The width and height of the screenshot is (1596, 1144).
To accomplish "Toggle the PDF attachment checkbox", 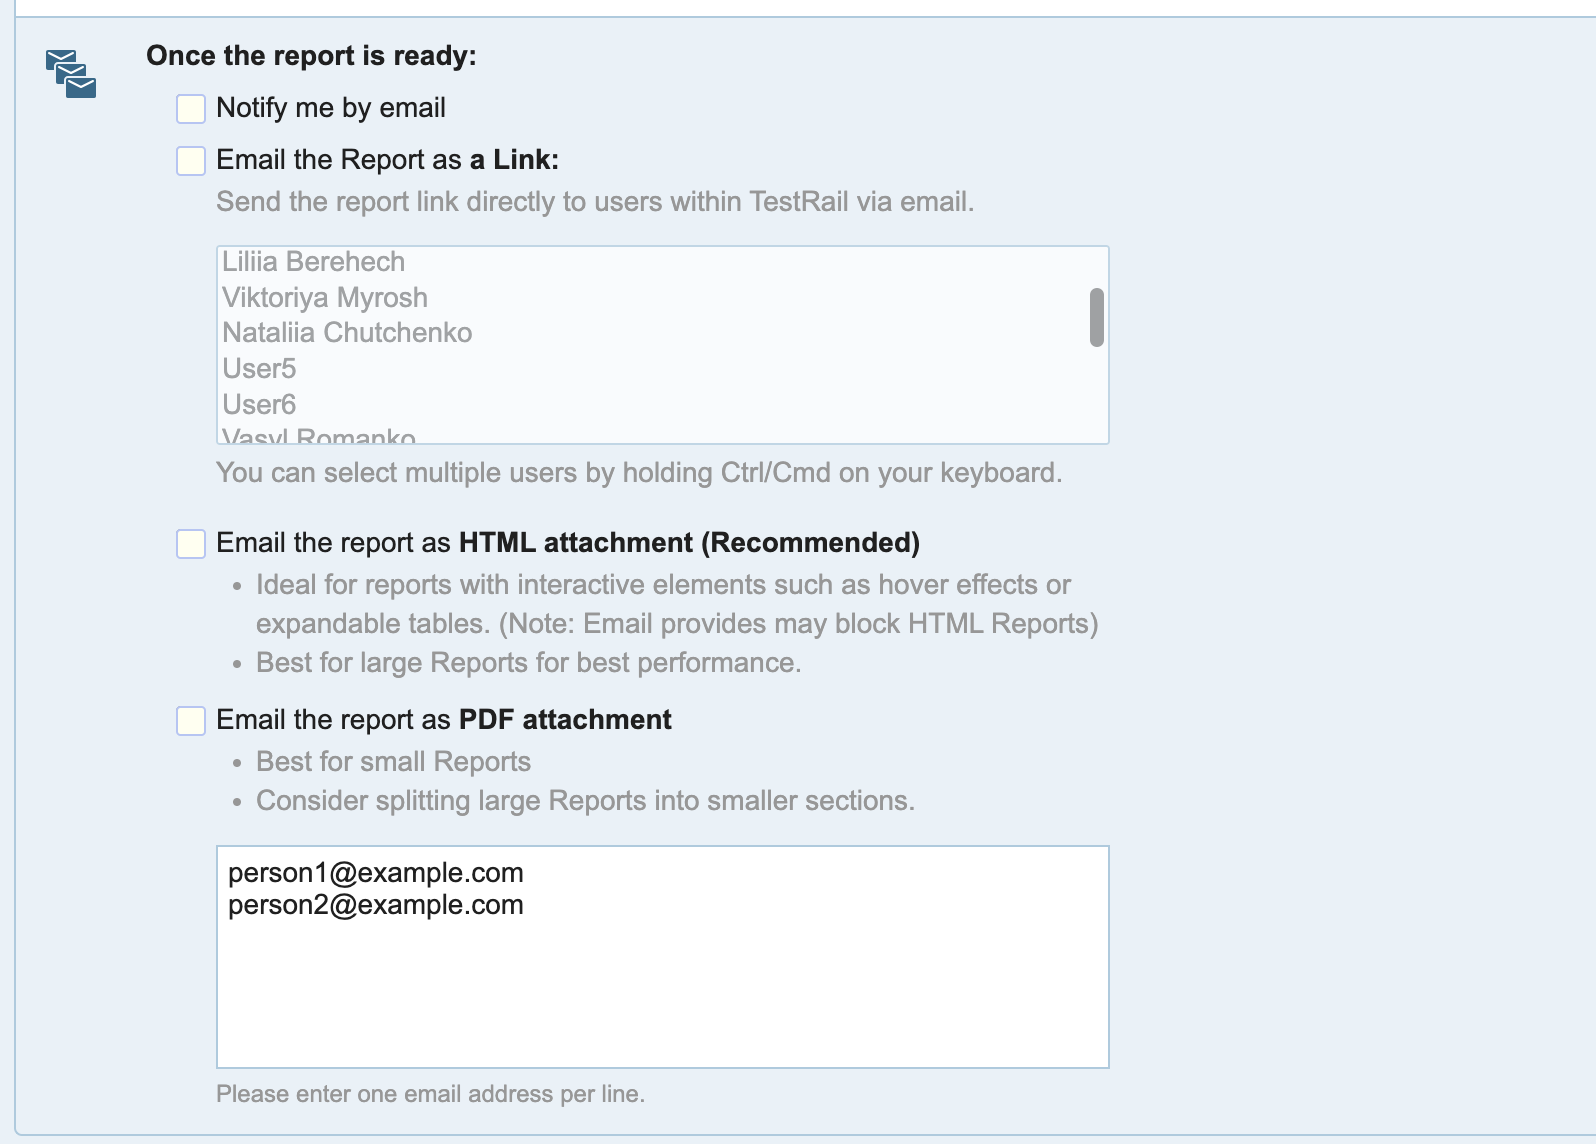I will click(x=191, y=721).
